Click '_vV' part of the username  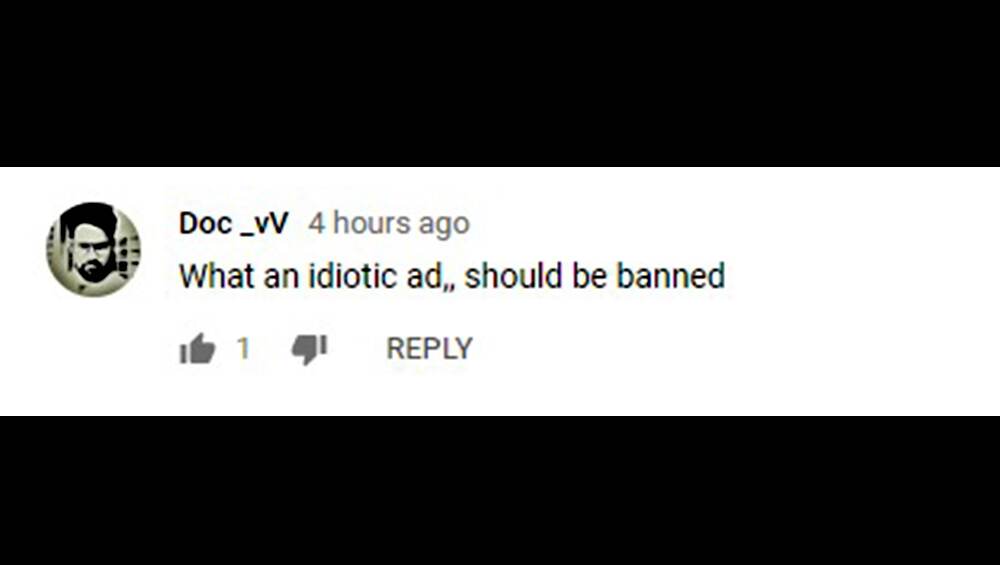265,225
